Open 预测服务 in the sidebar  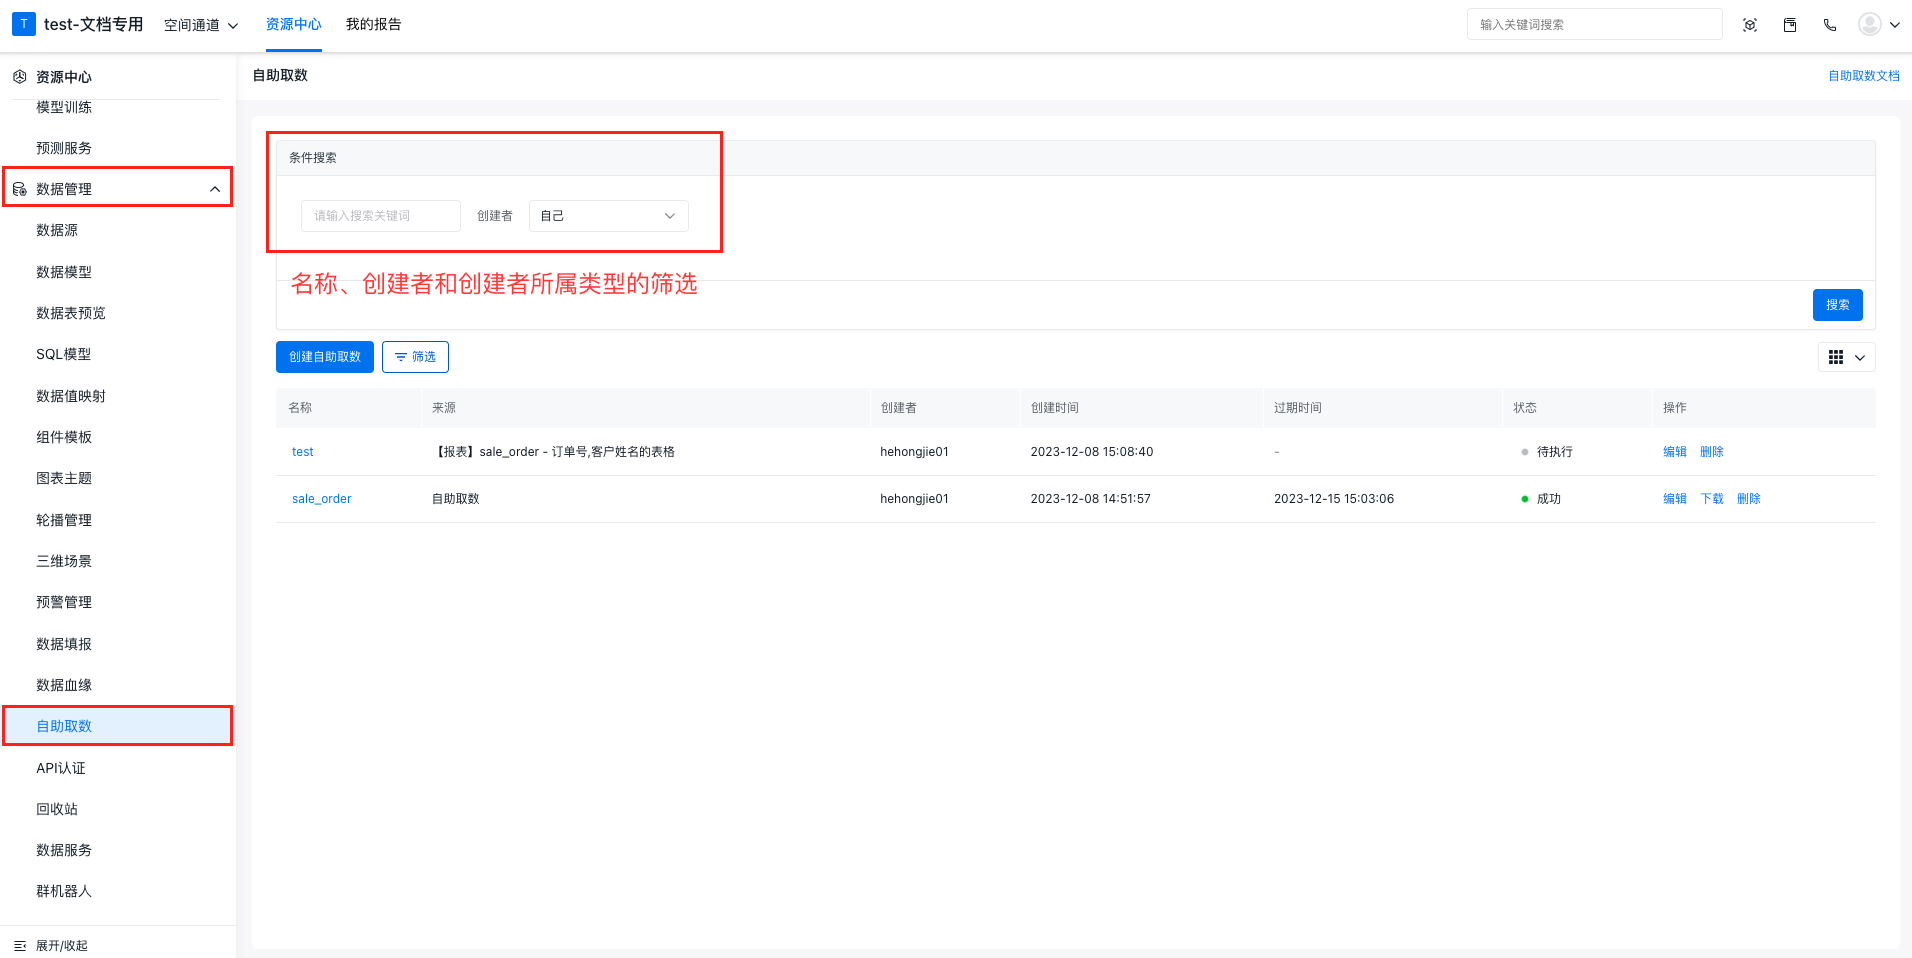(x=64, y=148)
